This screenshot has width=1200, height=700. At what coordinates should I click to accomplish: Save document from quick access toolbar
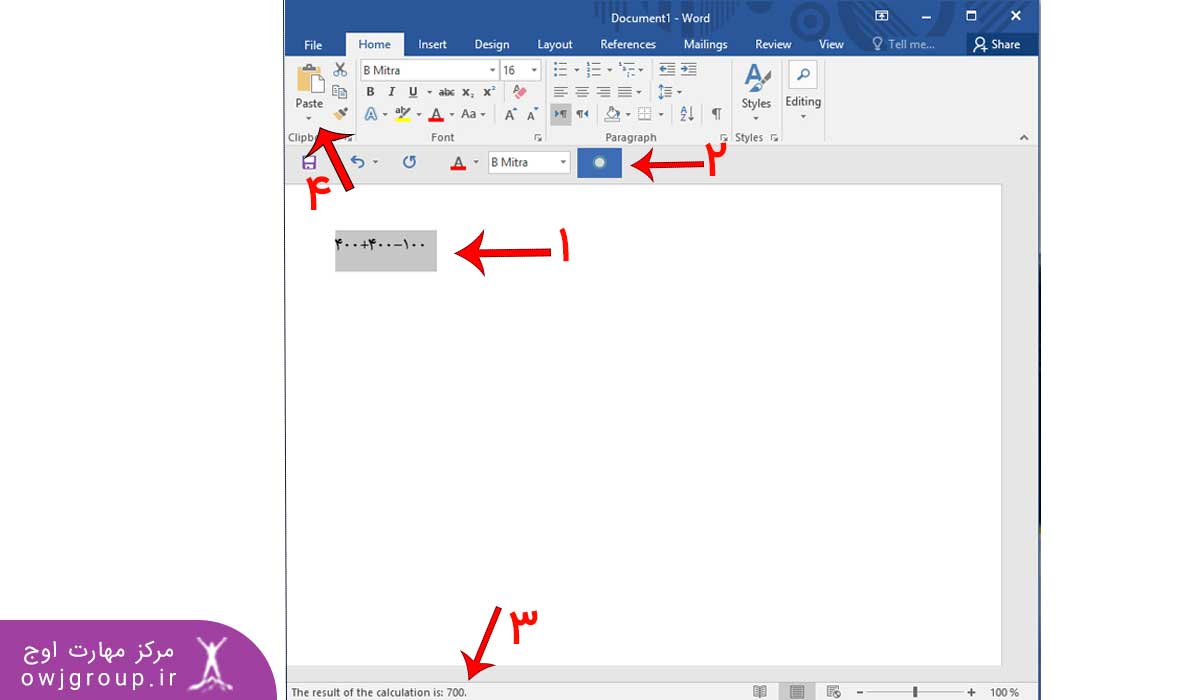(x=309, y=162)
